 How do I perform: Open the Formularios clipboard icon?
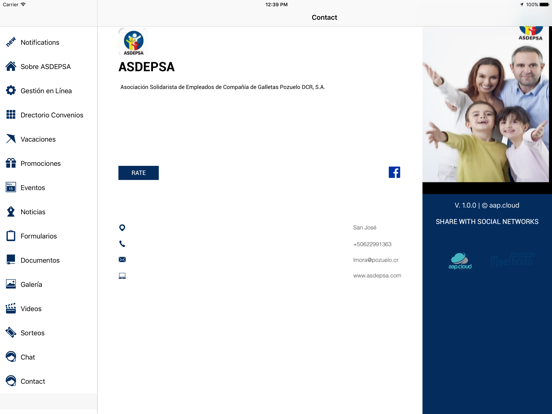click(x=11, y=236)
